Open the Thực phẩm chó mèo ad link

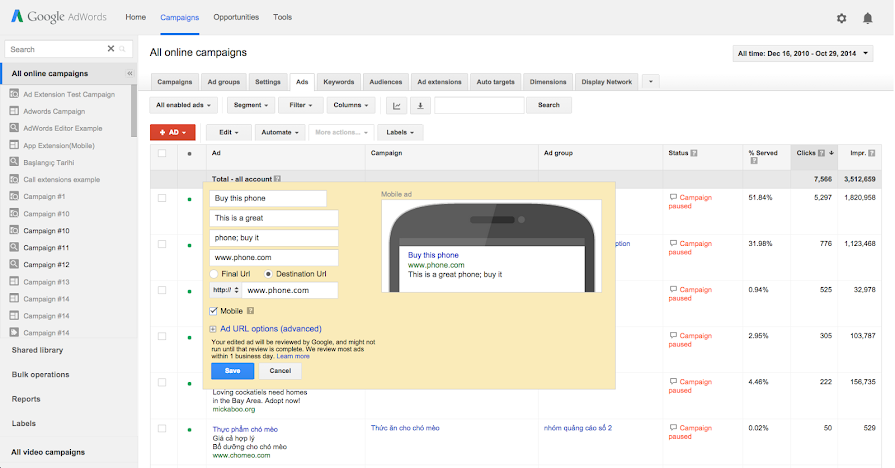[245, 429]
